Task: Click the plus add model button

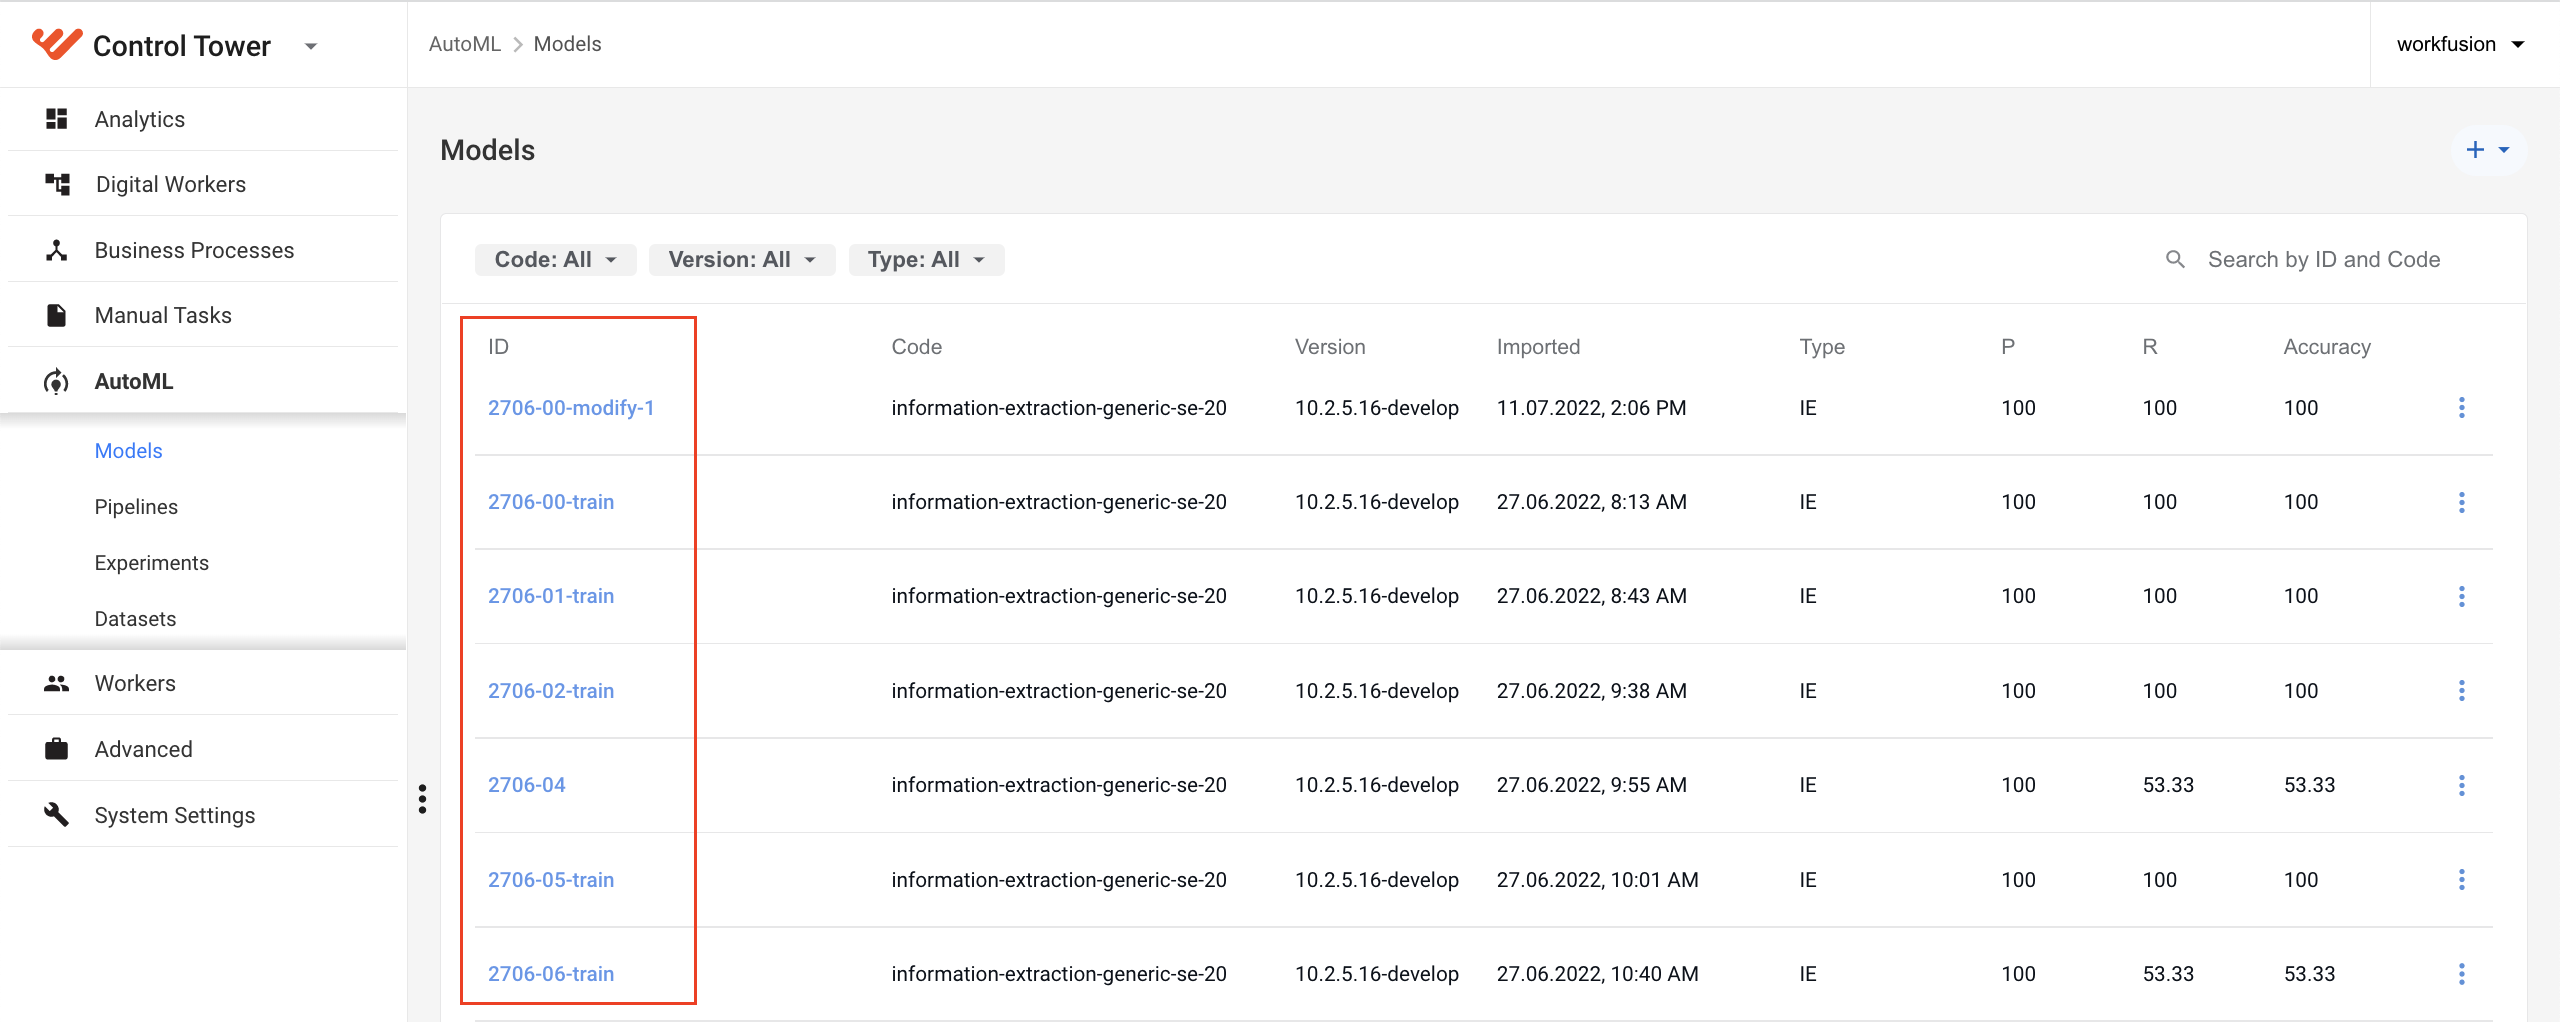Action: point(2488,150)
